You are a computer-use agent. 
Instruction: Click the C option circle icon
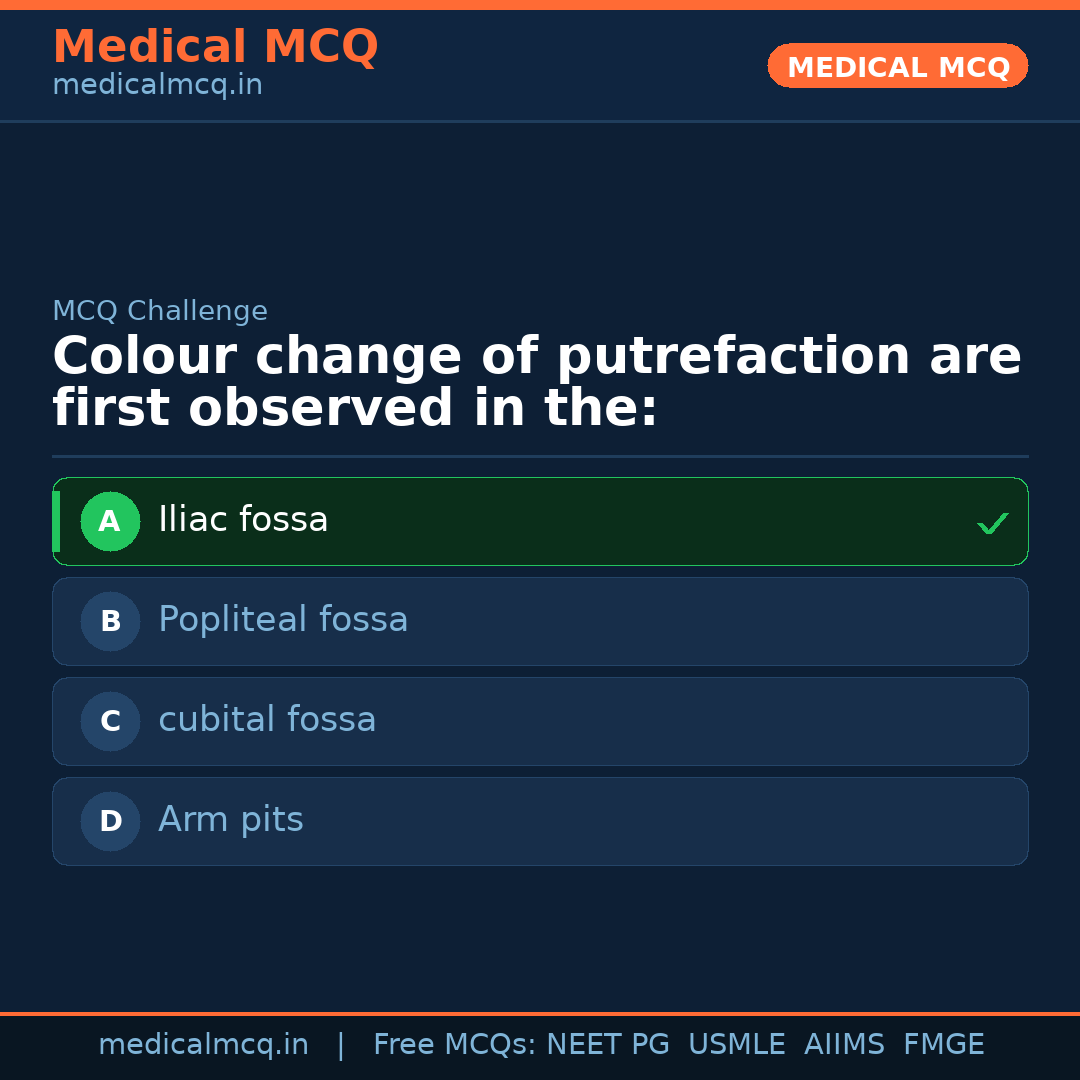point(110,721)
